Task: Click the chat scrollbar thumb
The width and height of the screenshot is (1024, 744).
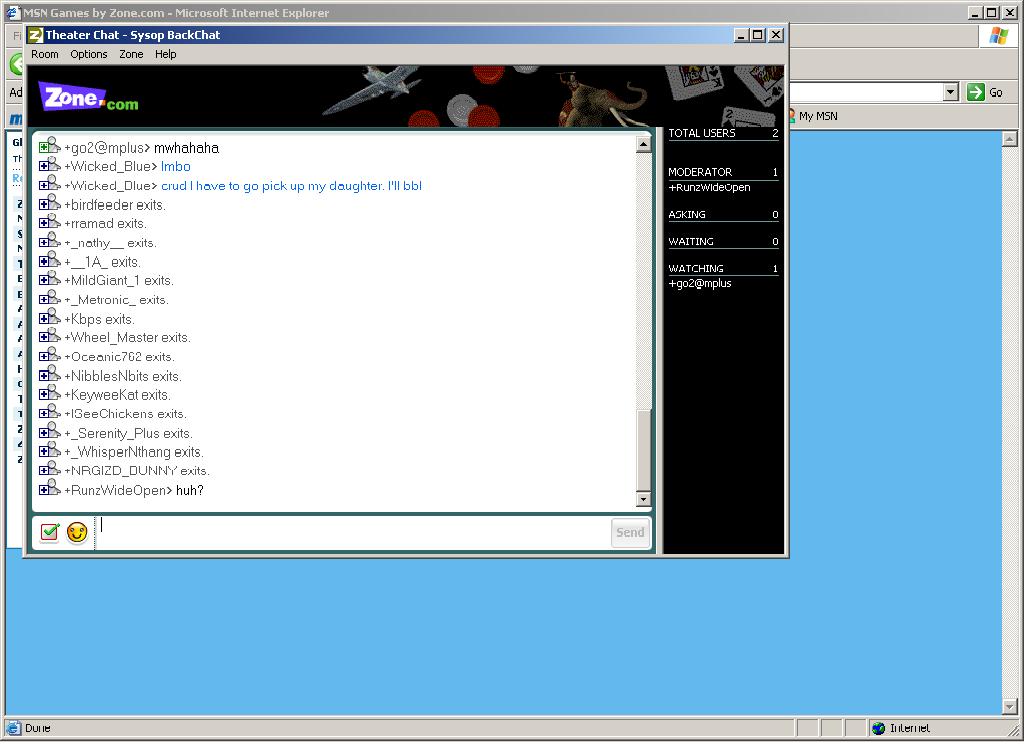Action: click(x=643, y=450)
